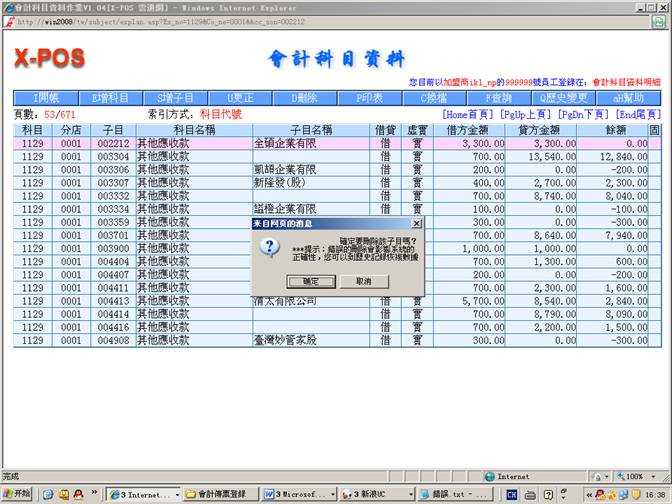Open the F查詢 search function
Viewport: 672px width, 504px height.
tap(499, 98)
